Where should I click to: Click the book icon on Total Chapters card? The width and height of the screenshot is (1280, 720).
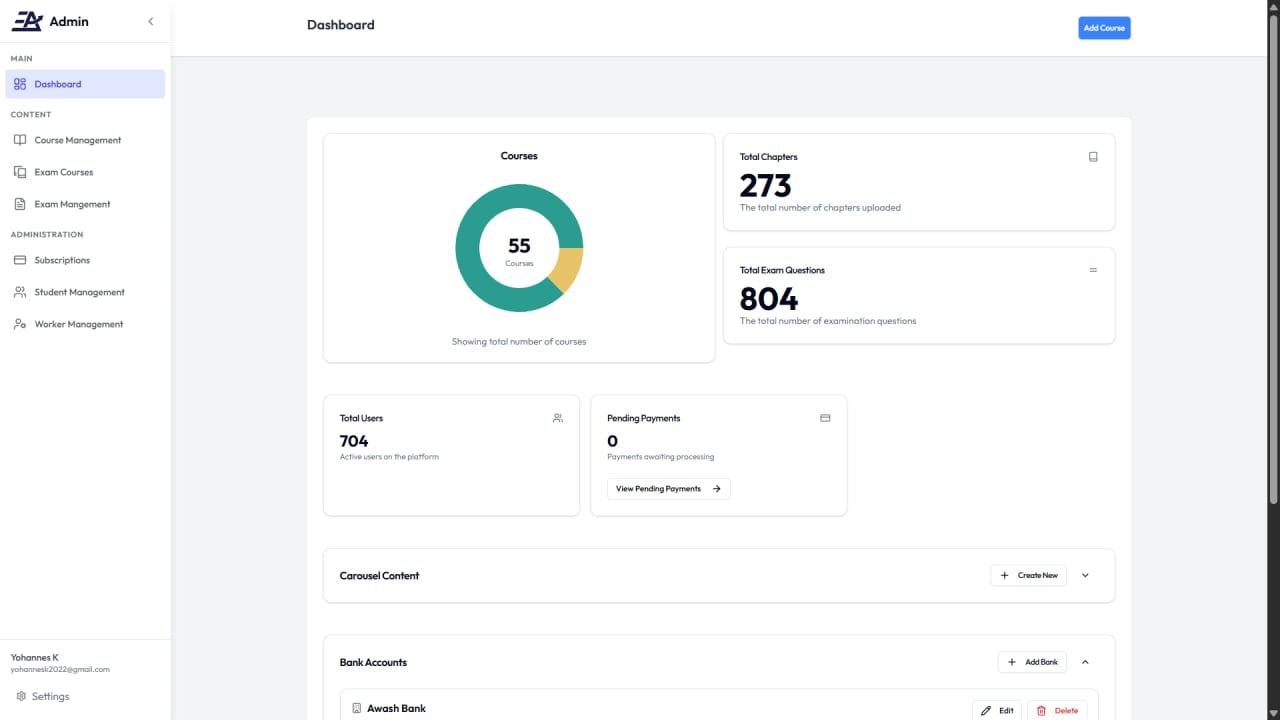(x=1093, y=157)
